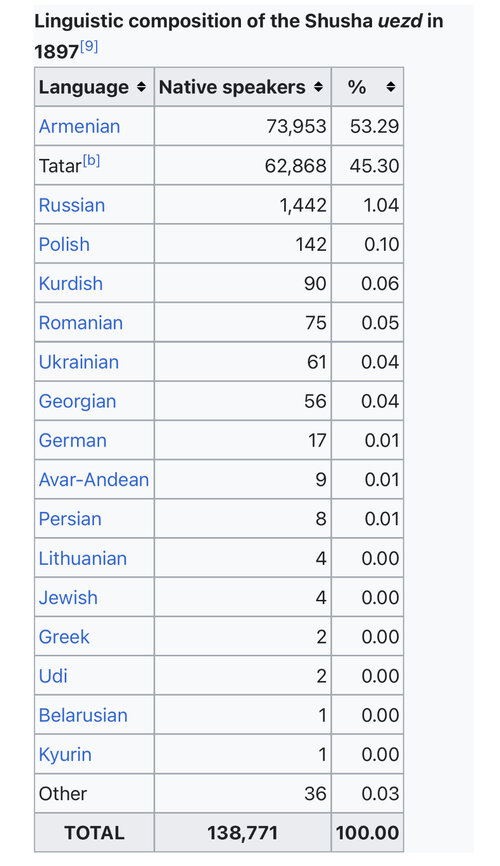Open the Kurdish language link
The image size is (500, 866).
tap(71, 283)
